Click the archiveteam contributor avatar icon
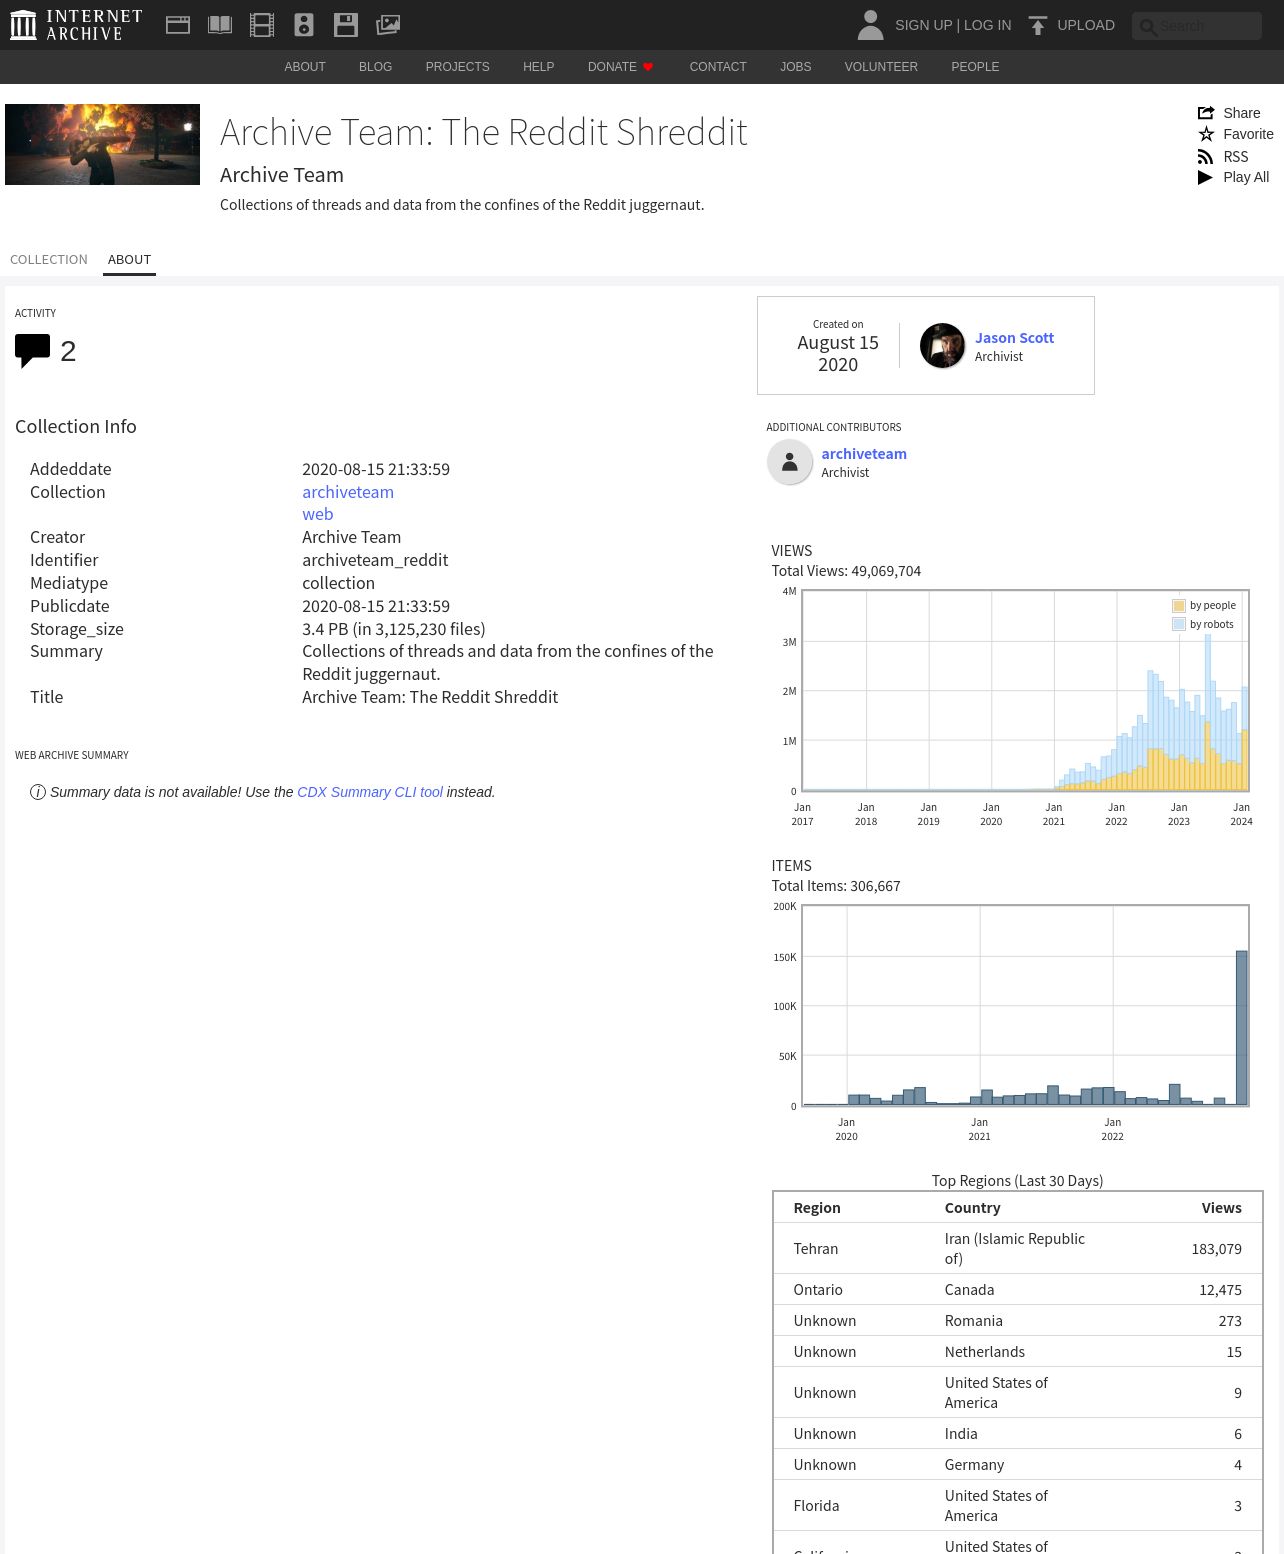 790,462
